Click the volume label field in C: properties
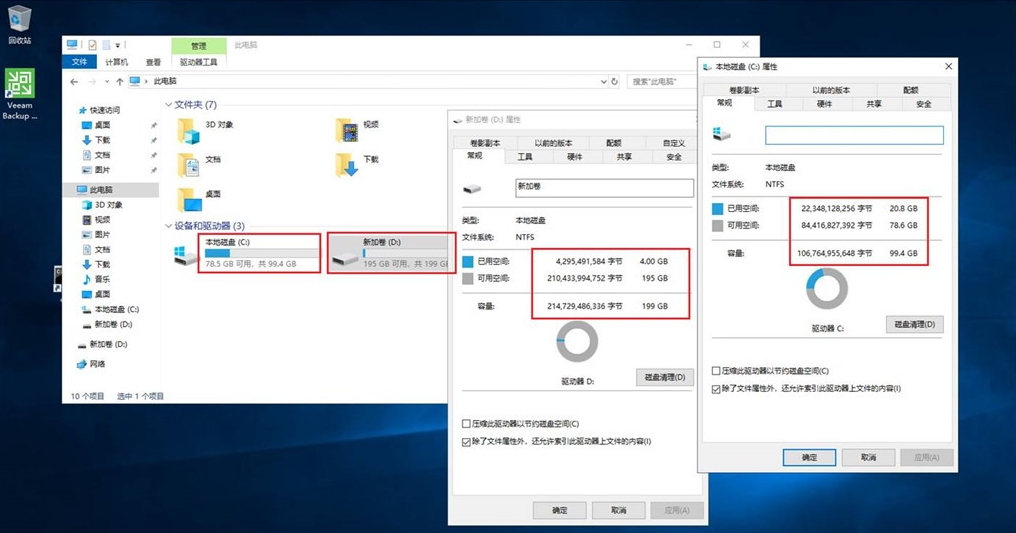 pyautogui.click(x=854, y=135)
